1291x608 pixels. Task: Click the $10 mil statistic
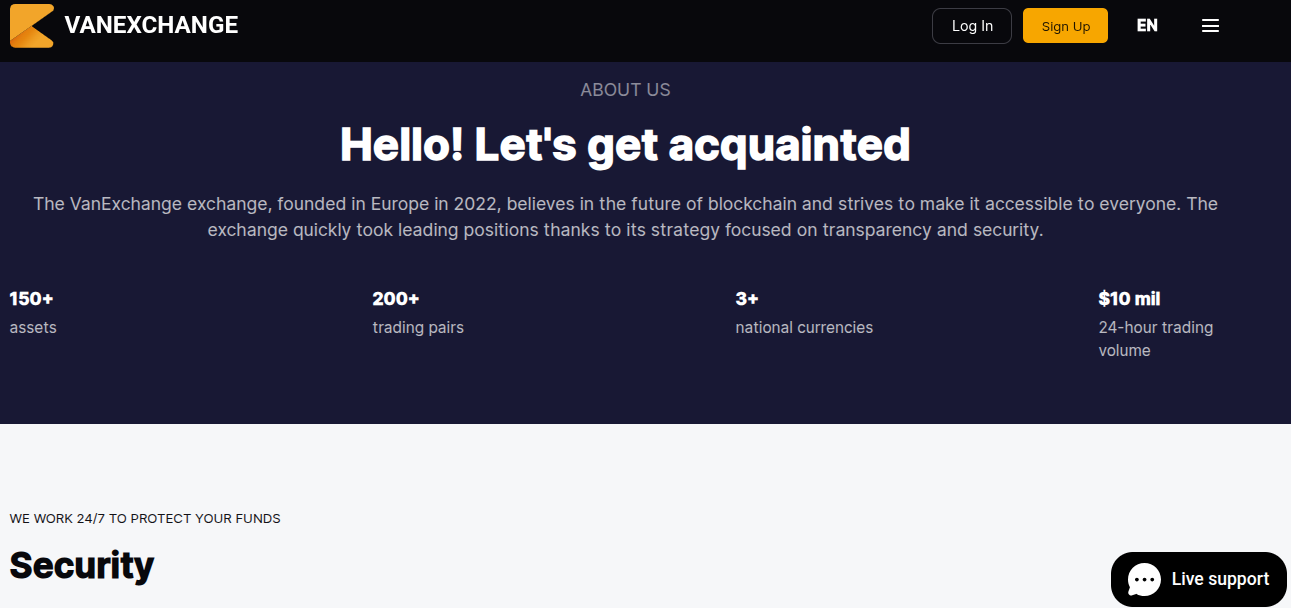pyautogui.click(x=1129, y=298)
